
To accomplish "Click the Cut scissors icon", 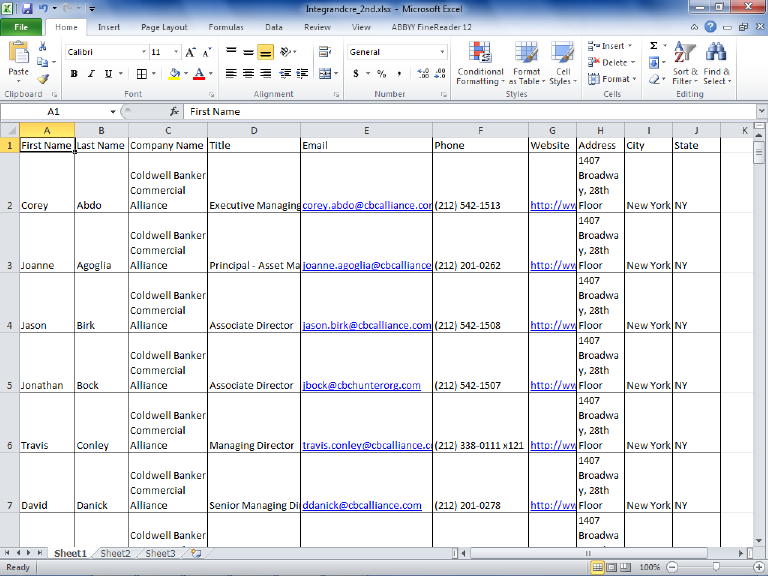I will [43, 47].
